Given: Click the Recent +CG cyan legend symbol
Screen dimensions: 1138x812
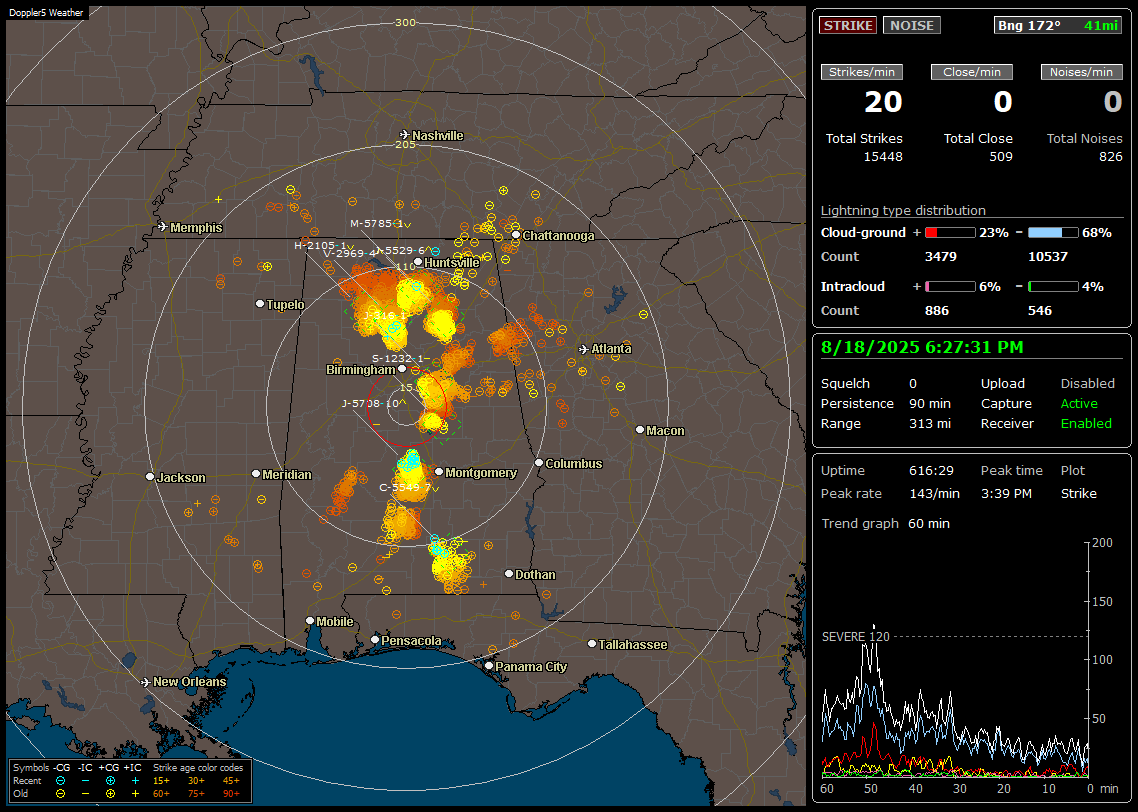Looking at the screenshot, I should point(110,781).
